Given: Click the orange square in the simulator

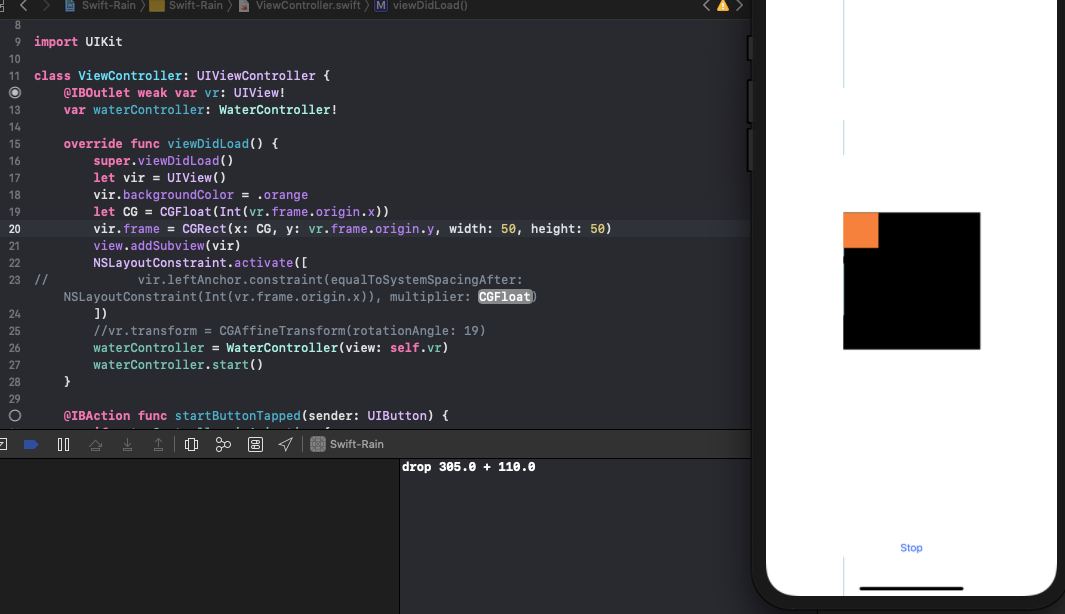Looking at the screenshot, I should [x=860, y=230].
